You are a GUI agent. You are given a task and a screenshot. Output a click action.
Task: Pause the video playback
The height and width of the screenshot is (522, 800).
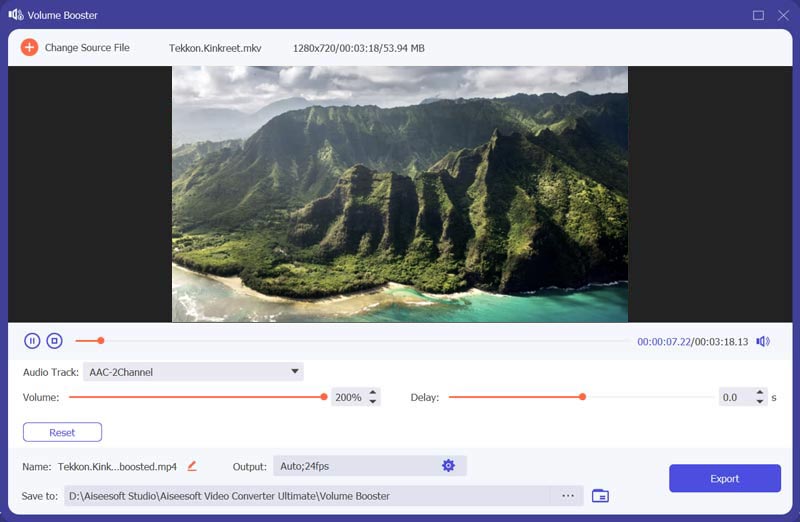[32, 341]
